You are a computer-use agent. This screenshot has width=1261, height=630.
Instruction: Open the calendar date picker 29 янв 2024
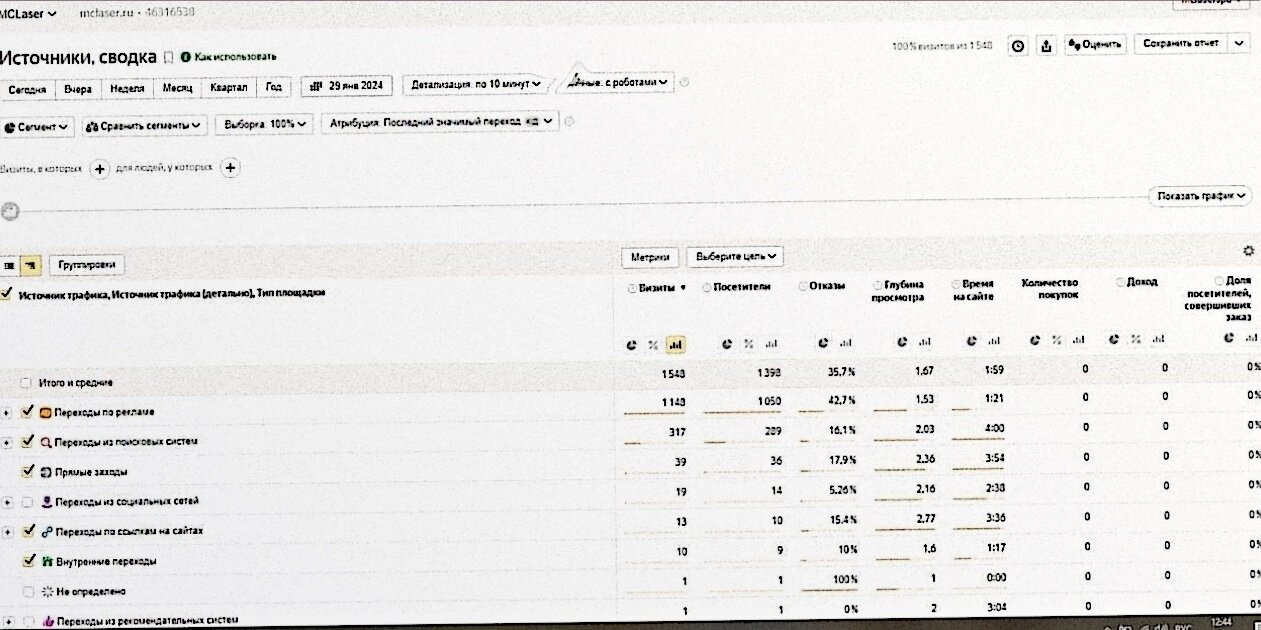(347, 86)
